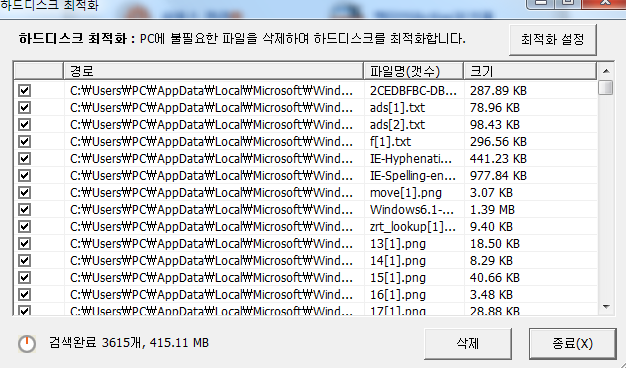The height and width of the screenshot is (368, 626).
Task: Select the file name 15[1].png
Action: [x=398, y=277]
